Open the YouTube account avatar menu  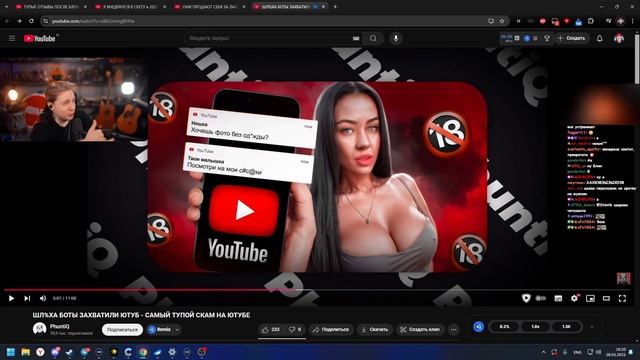point(619,38)
